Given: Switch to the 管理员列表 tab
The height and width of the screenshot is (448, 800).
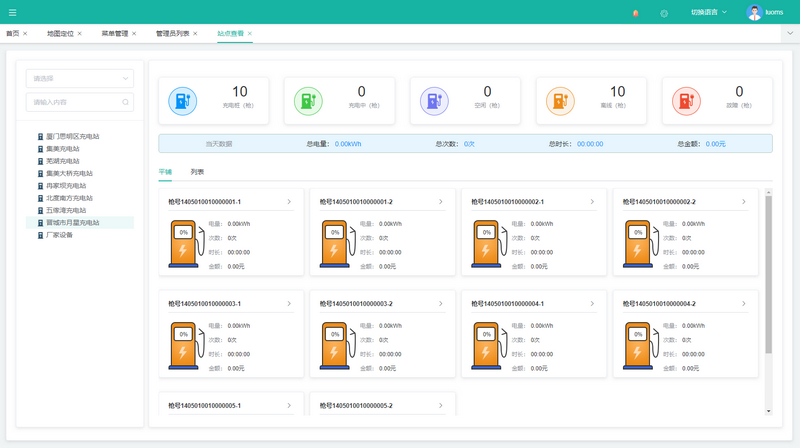Looking at the screenshot, I should click(172, 34).
